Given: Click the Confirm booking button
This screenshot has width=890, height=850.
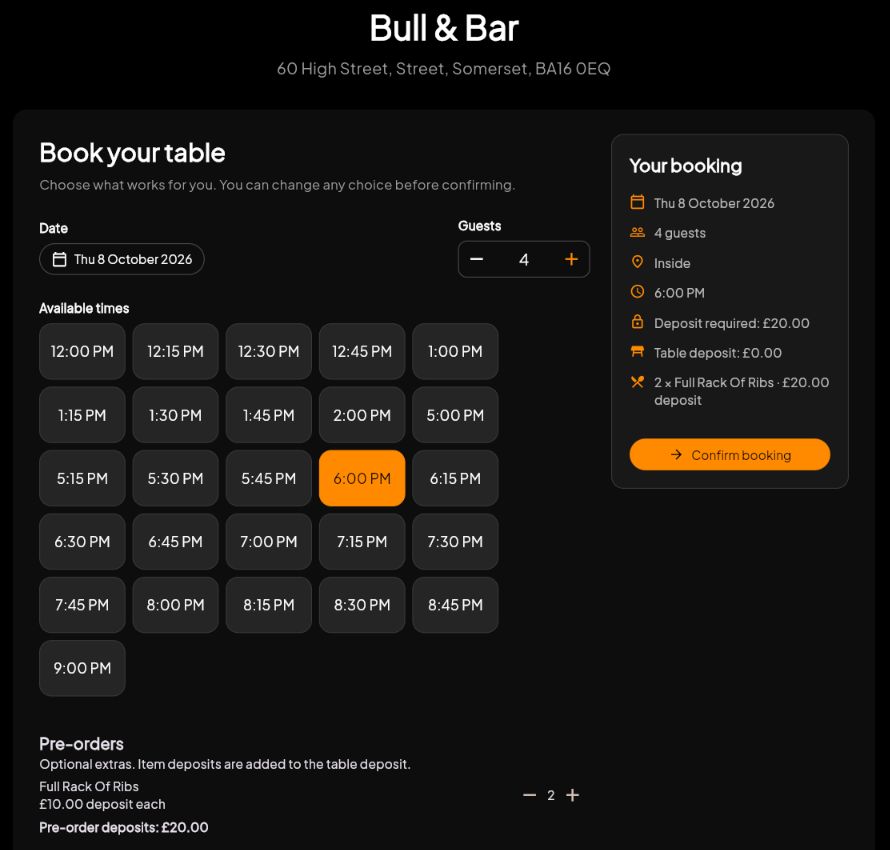Looking at the screenshot, I should (729, 455).
